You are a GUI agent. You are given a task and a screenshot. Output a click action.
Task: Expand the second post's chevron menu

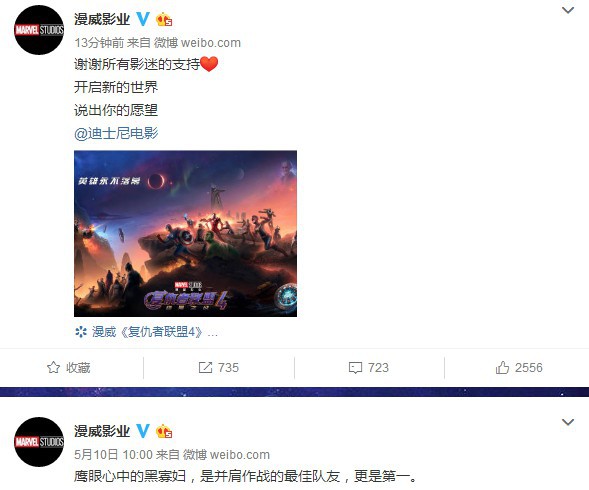[568, 422]
